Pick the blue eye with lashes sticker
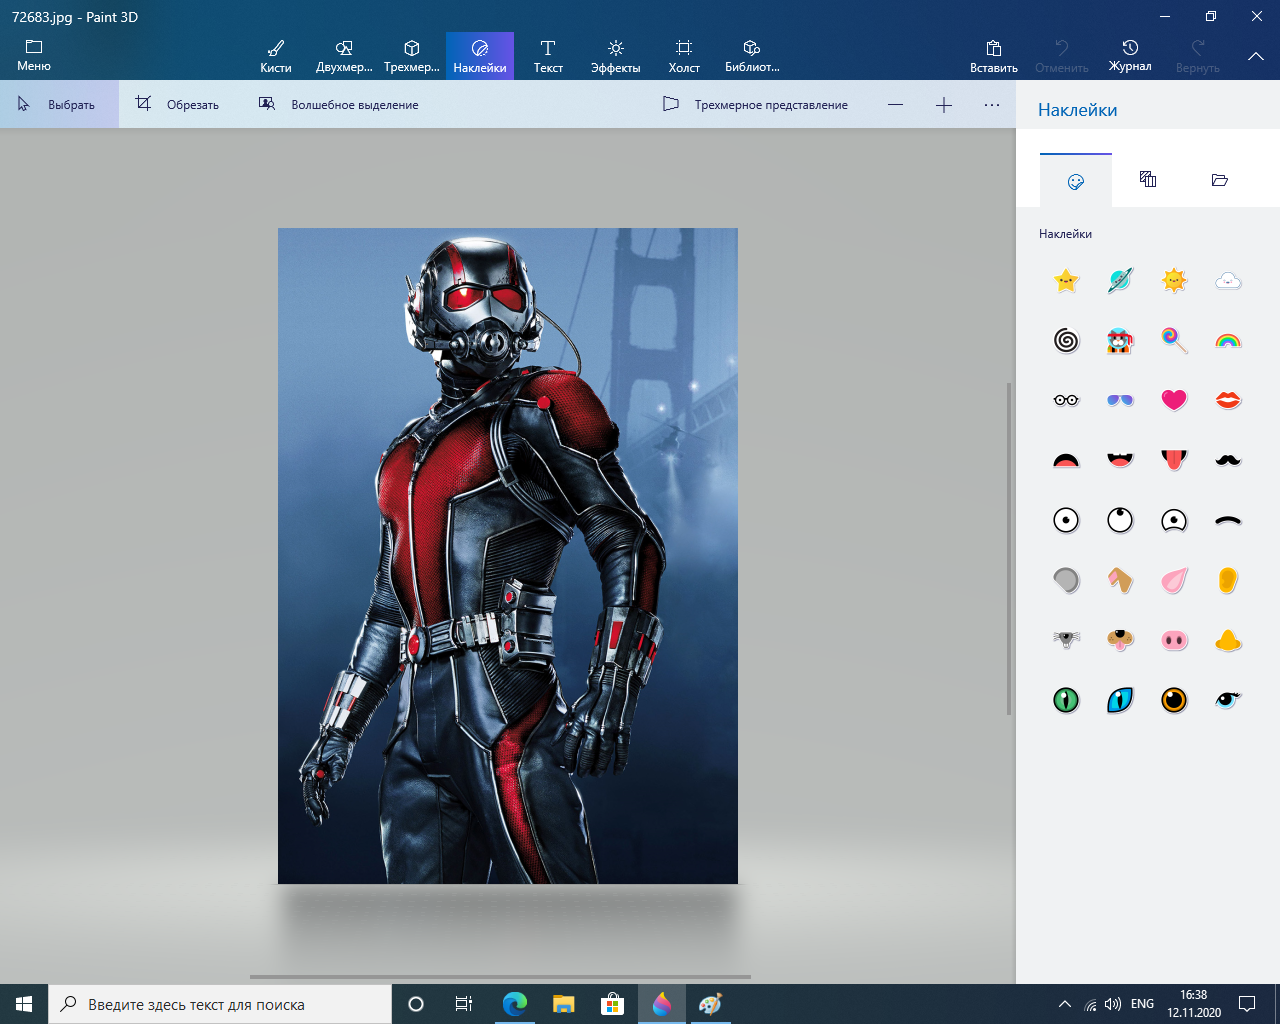The width and height of the screenshot is (1280, 1024). tap(1228, 700)
